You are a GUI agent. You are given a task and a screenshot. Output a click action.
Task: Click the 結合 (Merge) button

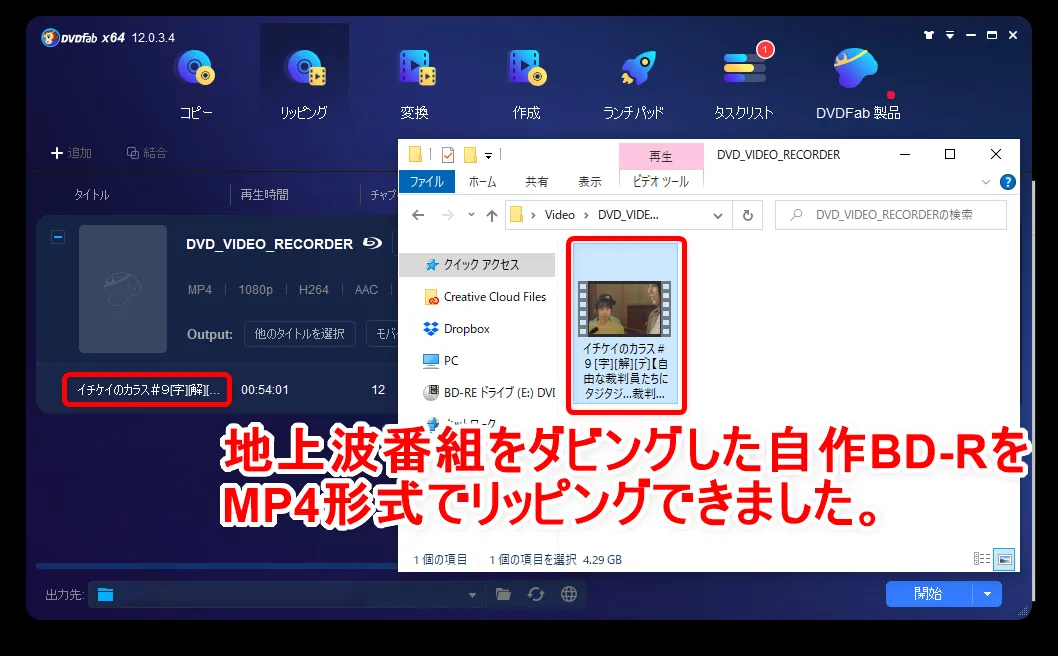tap(146, 153)
